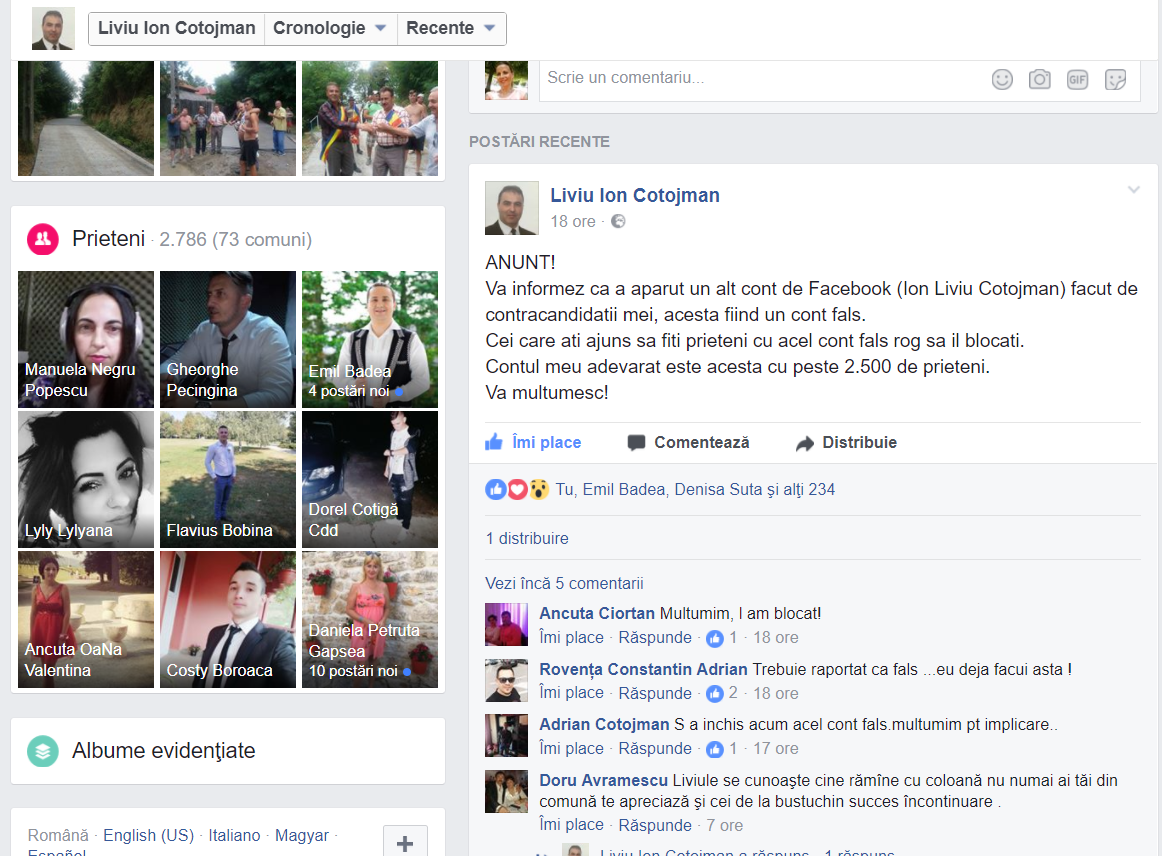Attach a photo using the camera icon
This screenshot has width=1162, height=856.
pos(1040,79)
